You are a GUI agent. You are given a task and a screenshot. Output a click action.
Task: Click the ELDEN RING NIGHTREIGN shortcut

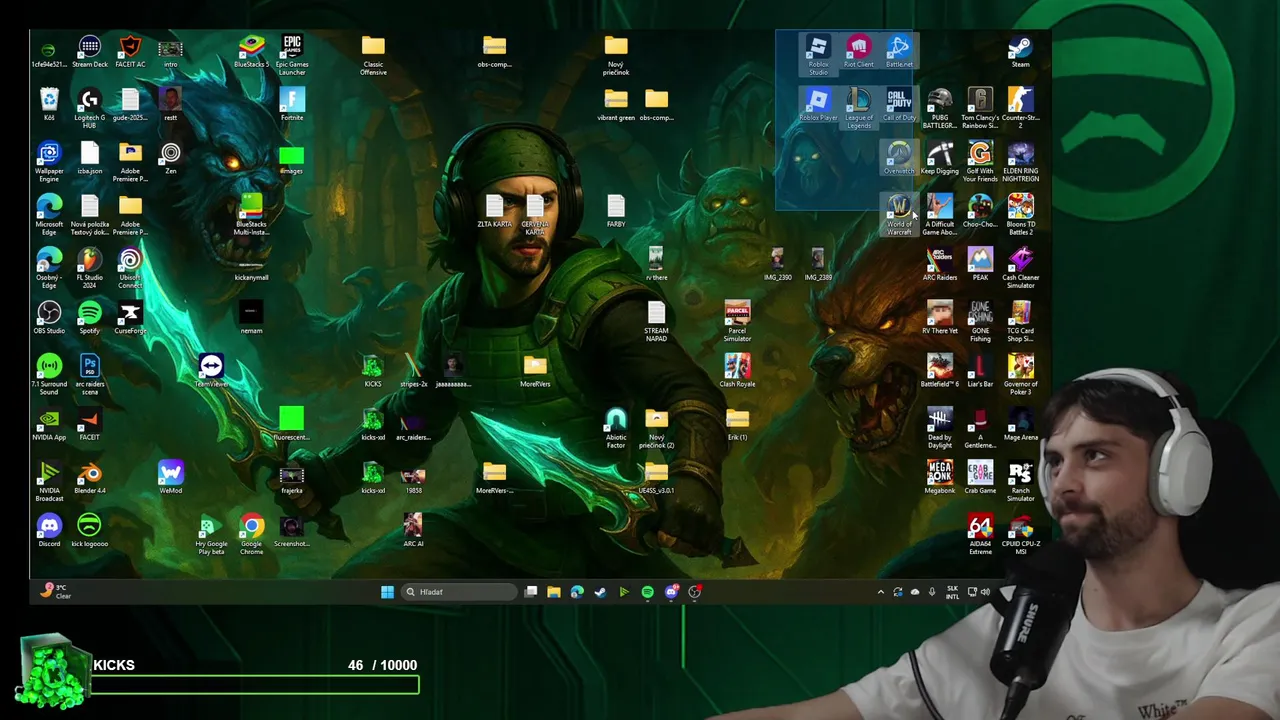coord(1020,162)
